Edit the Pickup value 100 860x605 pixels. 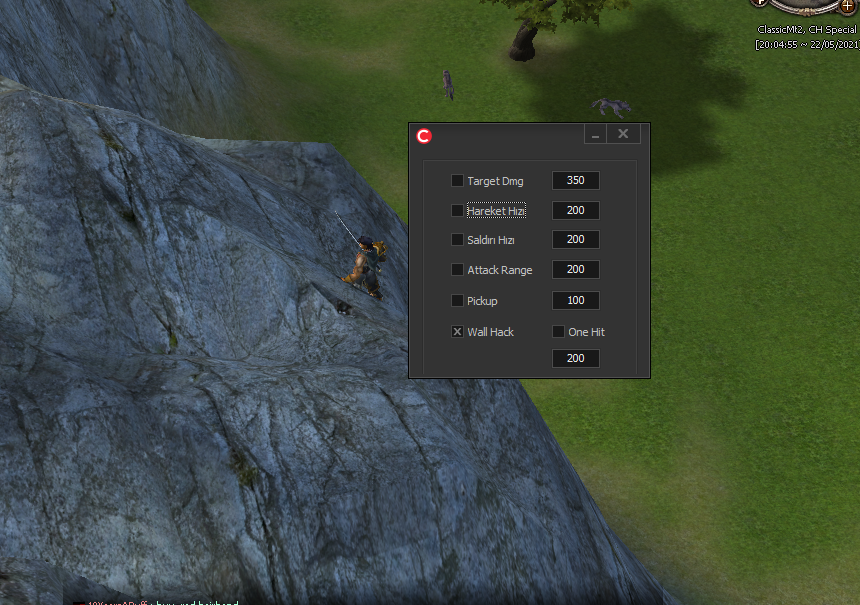[575, 301]
